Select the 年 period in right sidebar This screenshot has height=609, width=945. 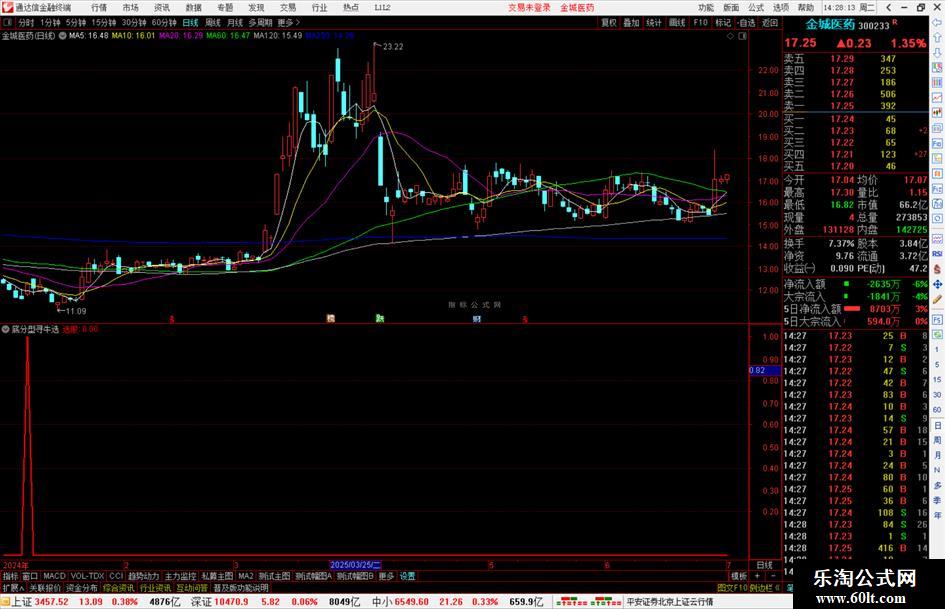[937, 516]
